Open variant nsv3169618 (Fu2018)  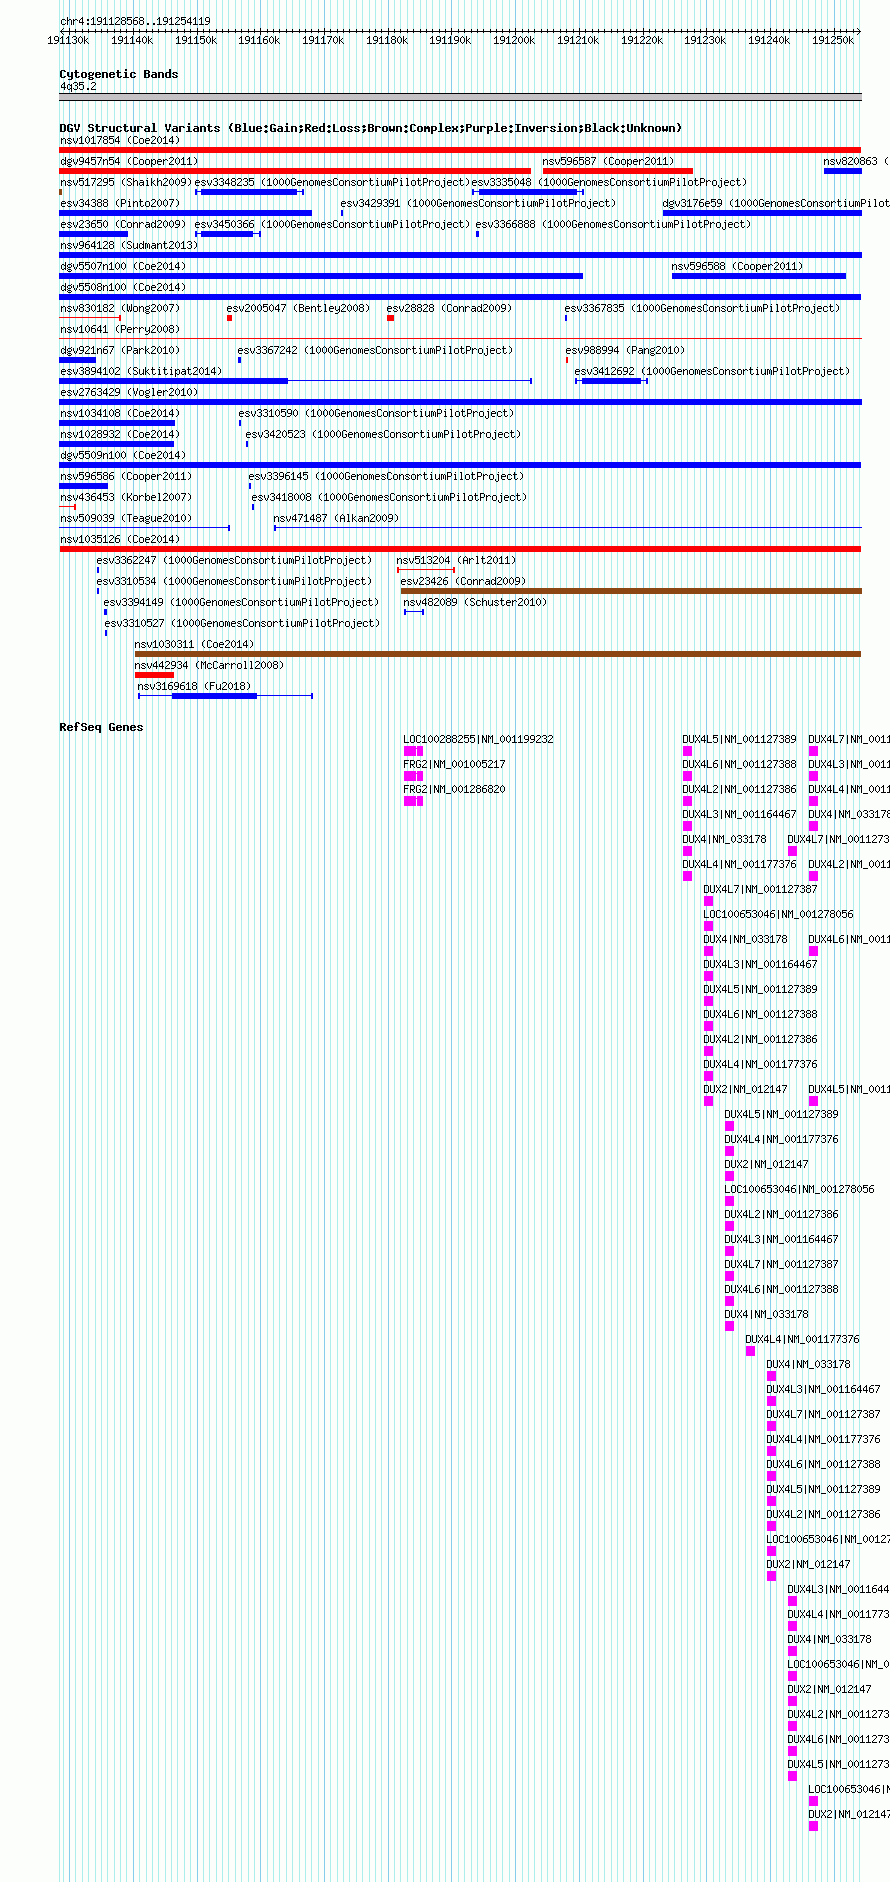tap(194, 686)
